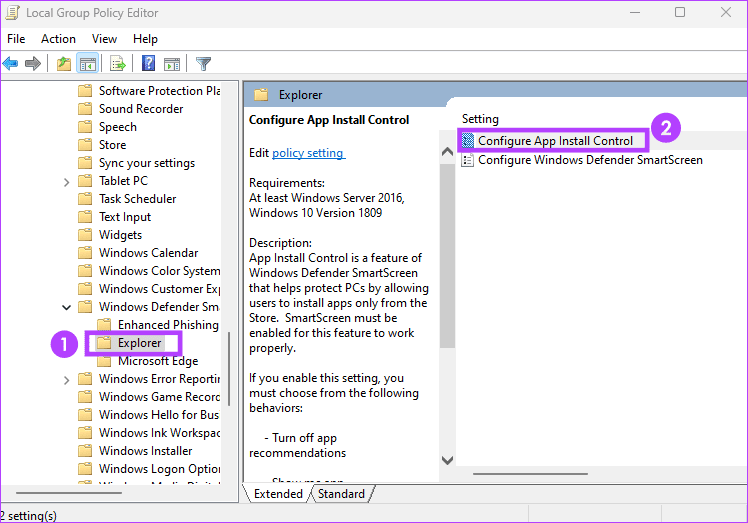The height and width of the screenshot is (523, 748).
Task: Switch to the Extended tab
Action: [x=278, y=494]
